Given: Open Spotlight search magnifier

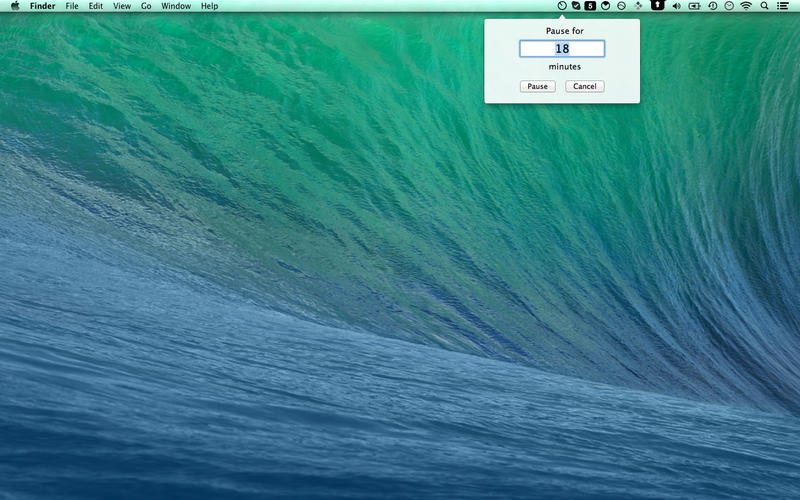Looking at the screenshot, I should click(x=765, y=6).
